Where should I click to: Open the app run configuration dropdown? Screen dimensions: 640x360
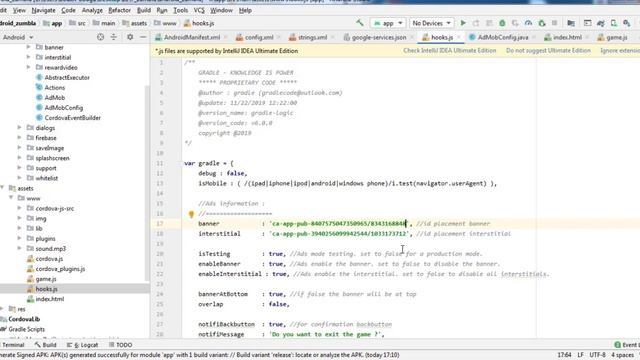(x=388, y=23)
